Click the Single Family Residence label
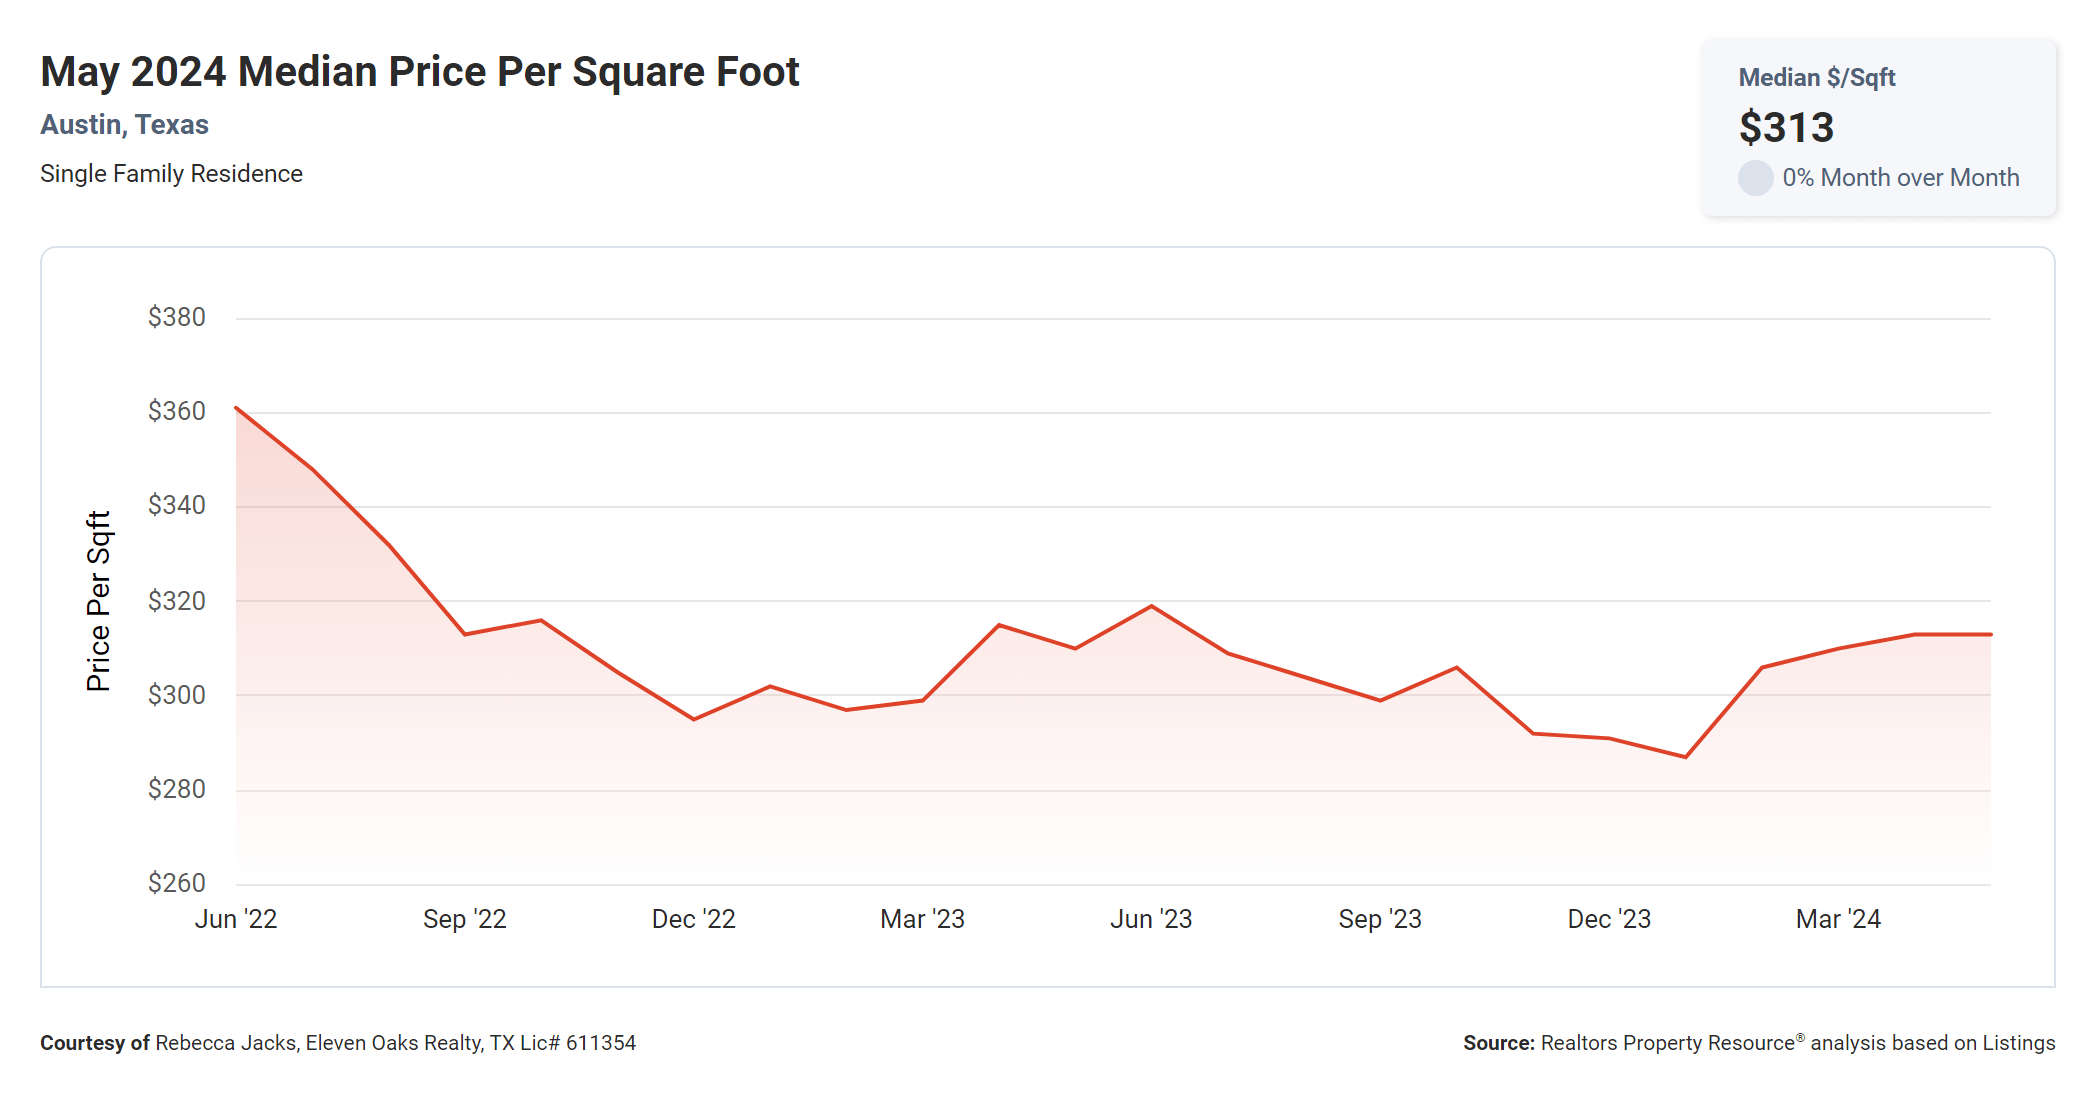 pos(171,174)
